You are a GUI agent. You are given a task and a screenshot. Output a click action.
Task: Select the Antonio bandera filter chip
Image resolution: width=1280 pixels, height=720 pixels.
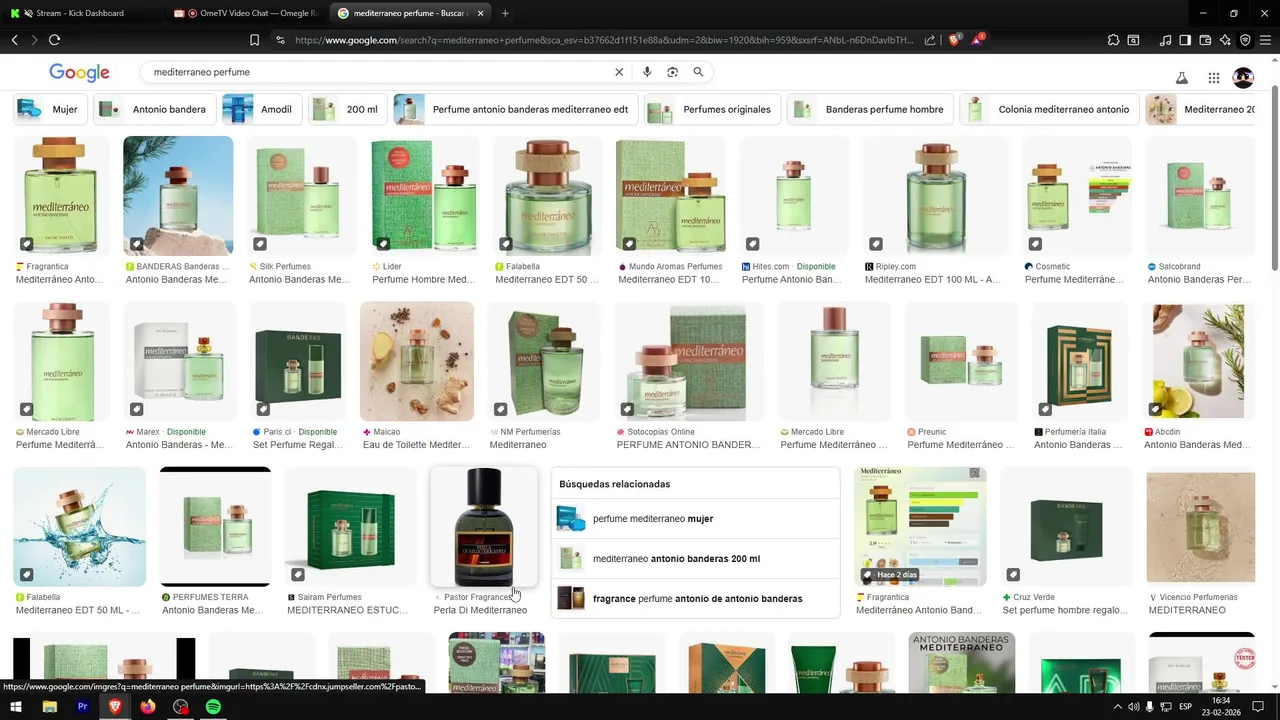156,109
